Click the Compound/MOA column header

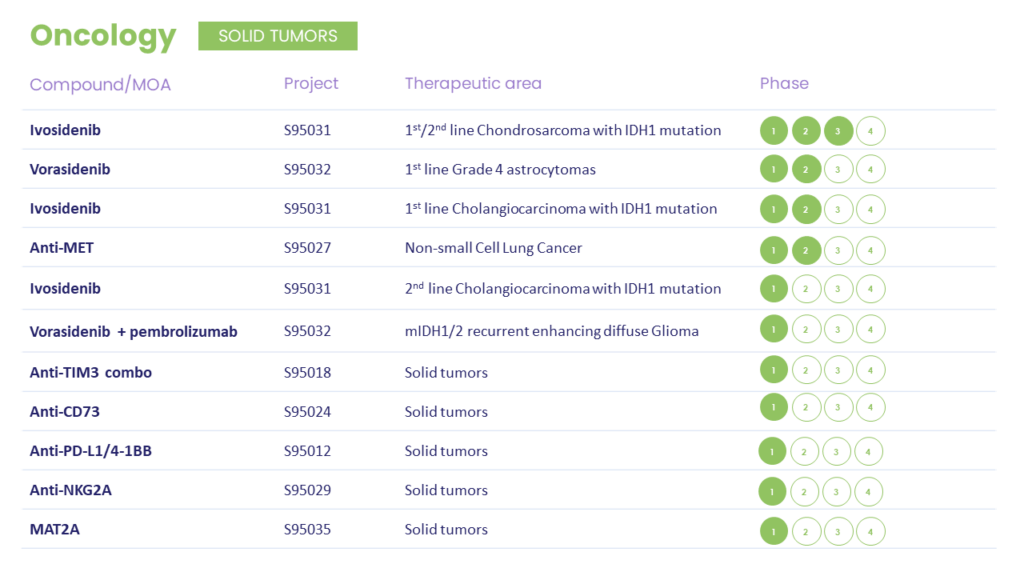[x=101, y=84]
